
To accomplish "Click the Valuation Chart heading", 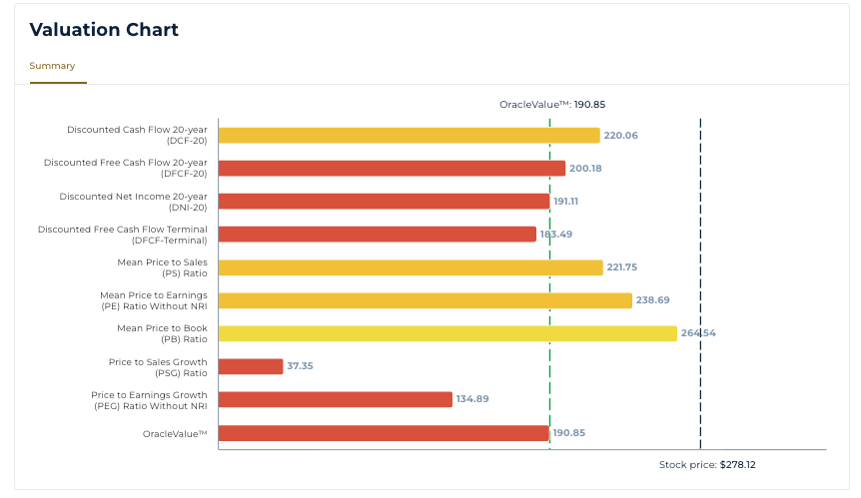I will pyautogui.click(x=104, y=30).
